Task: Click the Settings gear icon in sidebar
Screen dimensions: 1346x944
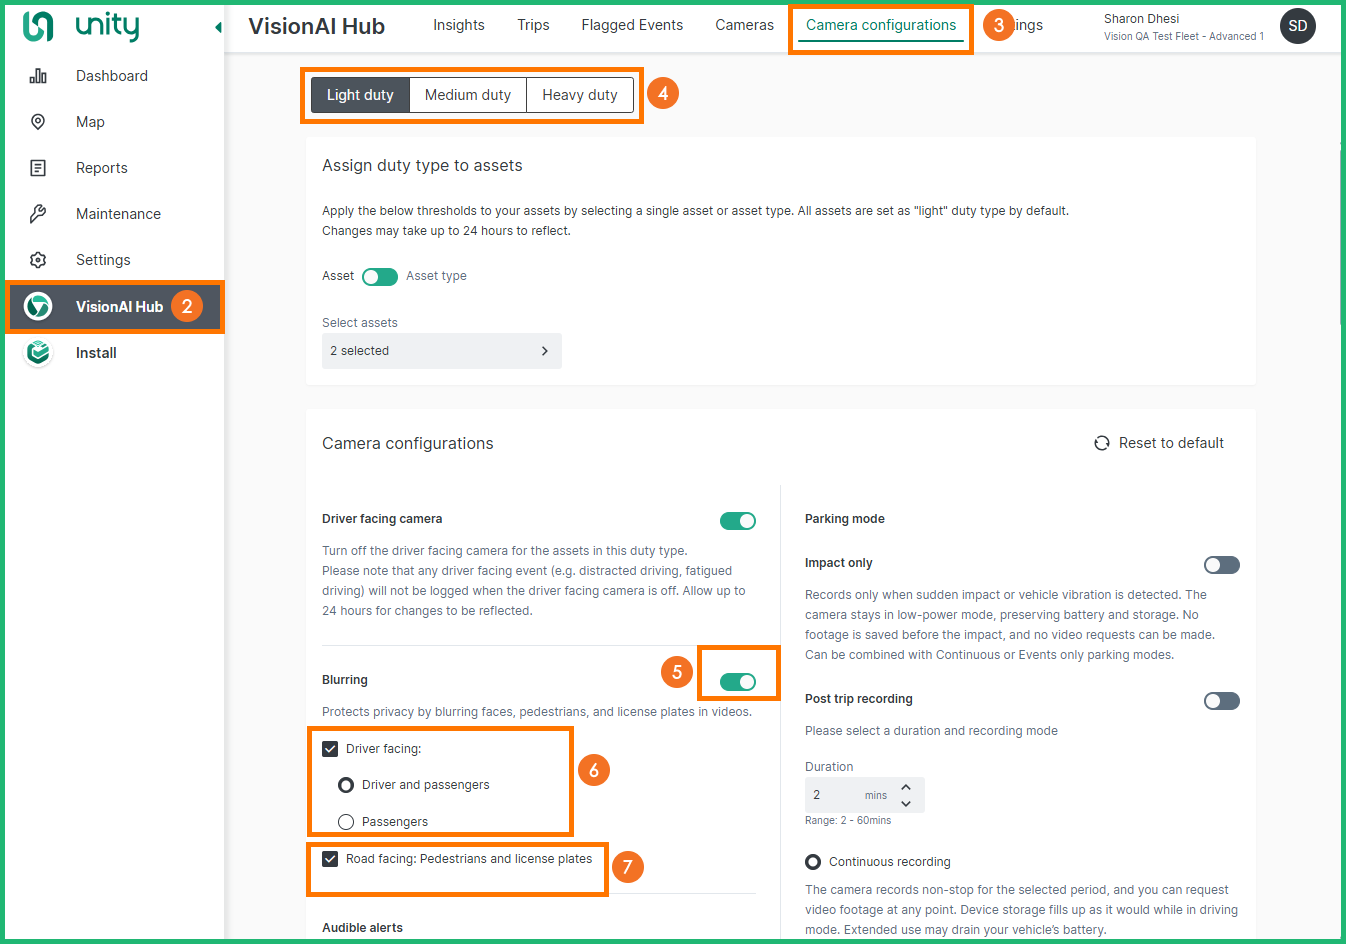Action: point(38,260)
